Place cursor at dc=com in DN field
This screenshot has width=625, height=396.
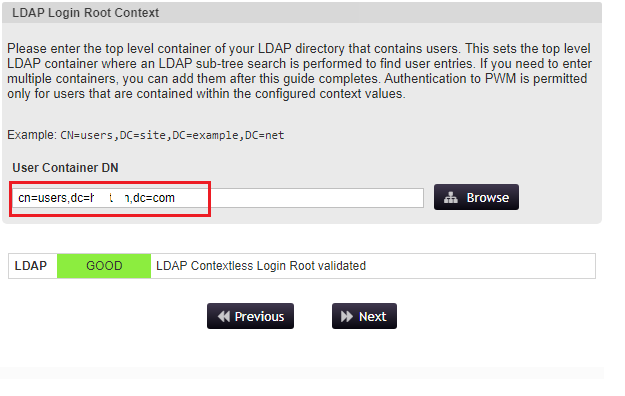154,198
